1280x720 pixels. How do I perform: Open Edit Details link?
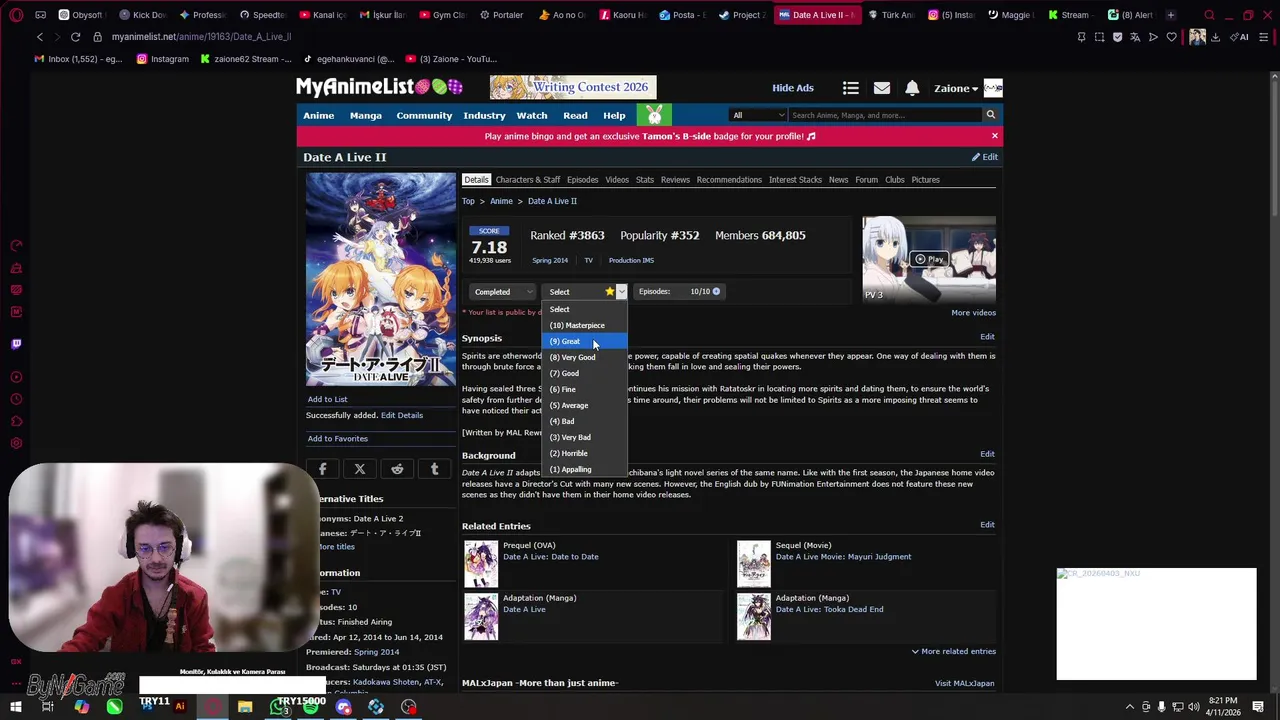402,415
